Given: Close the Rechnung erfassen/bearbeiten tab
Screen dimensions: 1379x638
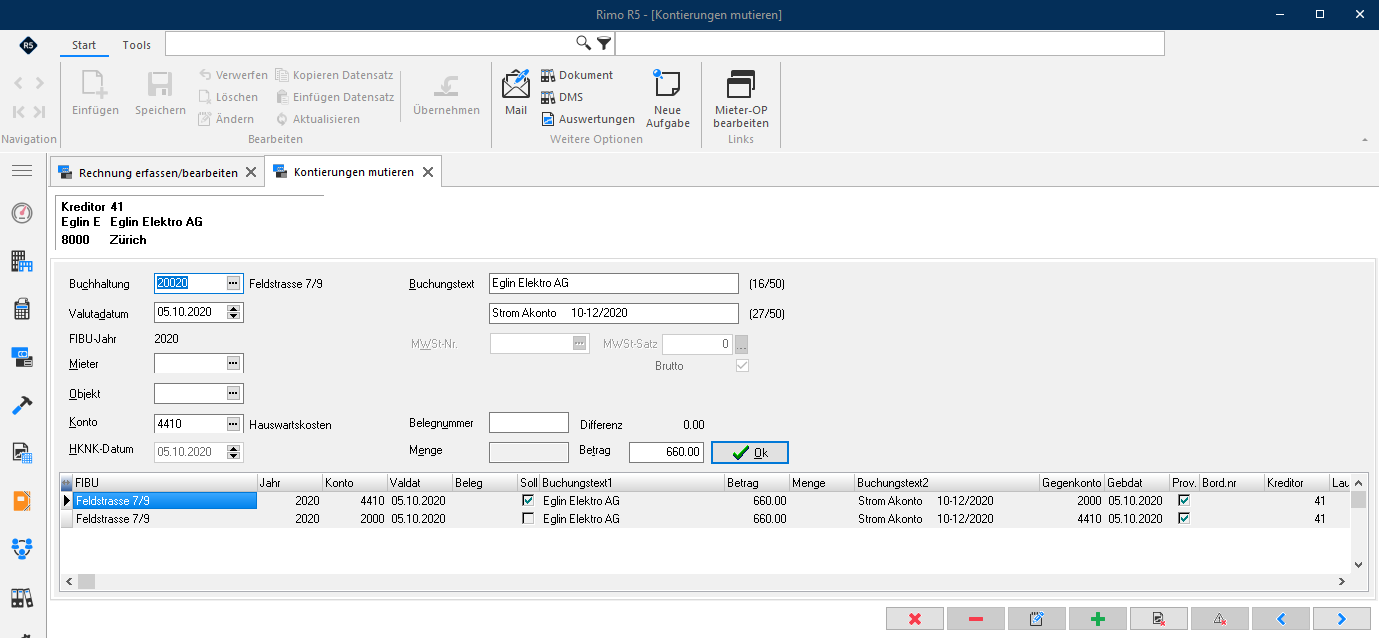Looking at the screenshot, I should [x=251, y=172].
